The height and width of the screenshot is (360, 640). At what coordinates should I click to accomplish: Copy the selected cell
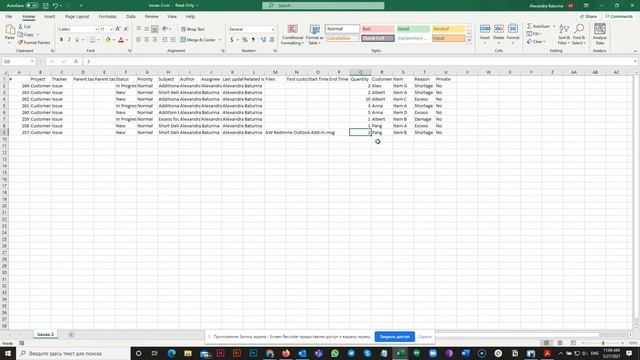pos(26,35)
